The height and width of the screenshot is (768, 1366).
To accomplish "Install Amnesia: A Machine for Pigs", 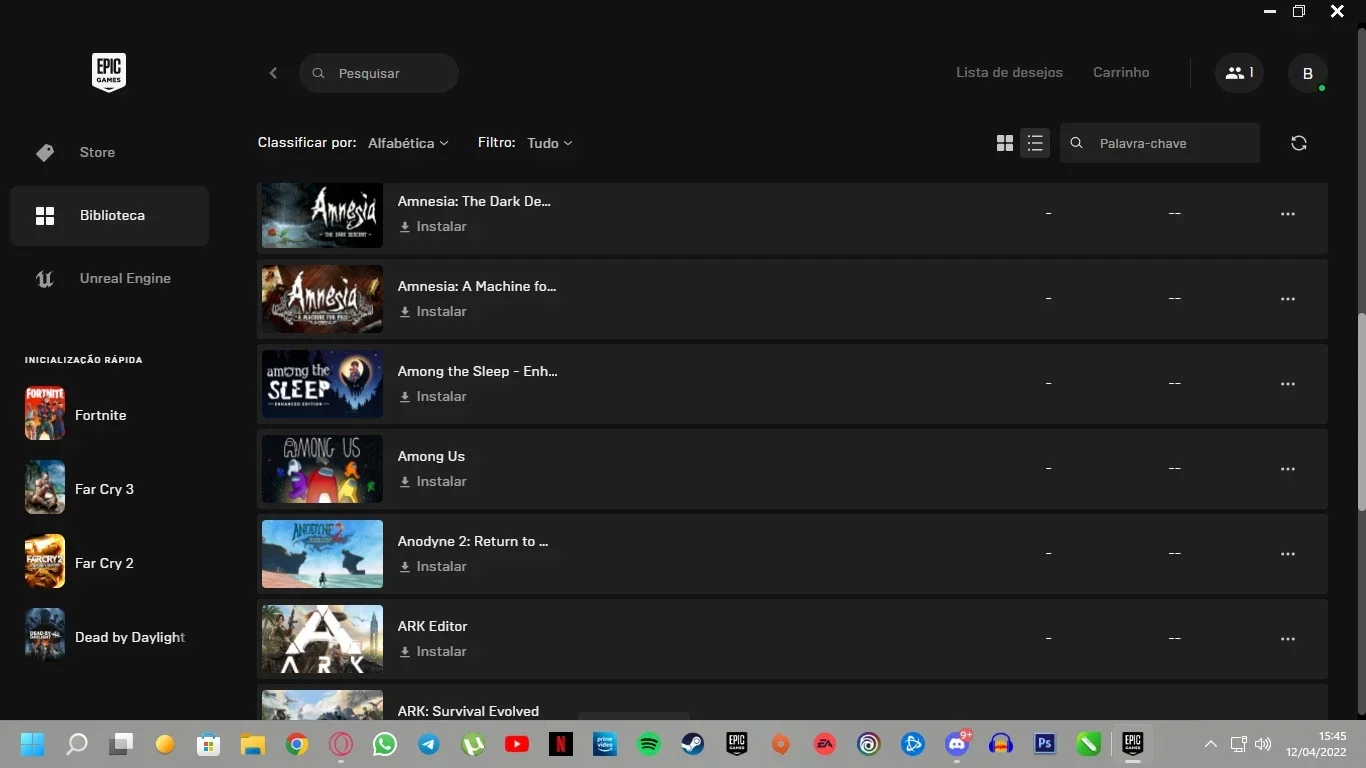I will coord(433,312).
